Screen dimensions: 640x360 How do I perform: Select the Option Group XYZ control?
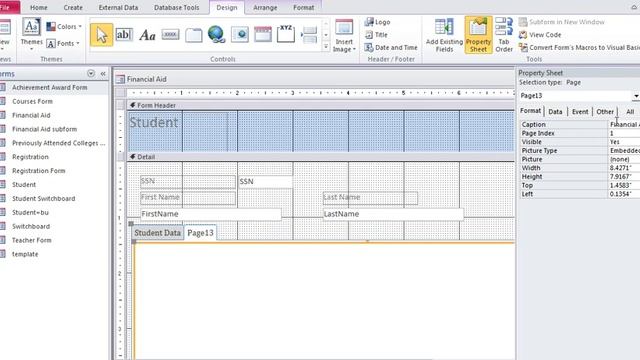[286, 34]
